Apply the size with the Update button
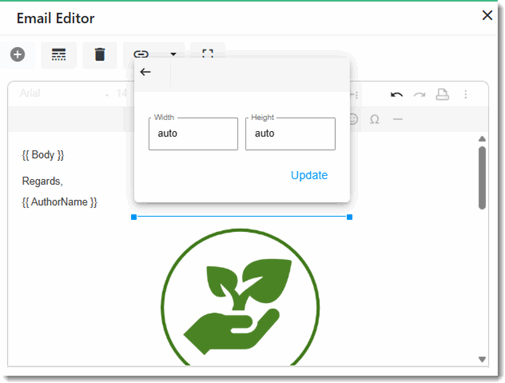Screen dimensions: 505x383 pyautogui.click(x=309, y=175)
